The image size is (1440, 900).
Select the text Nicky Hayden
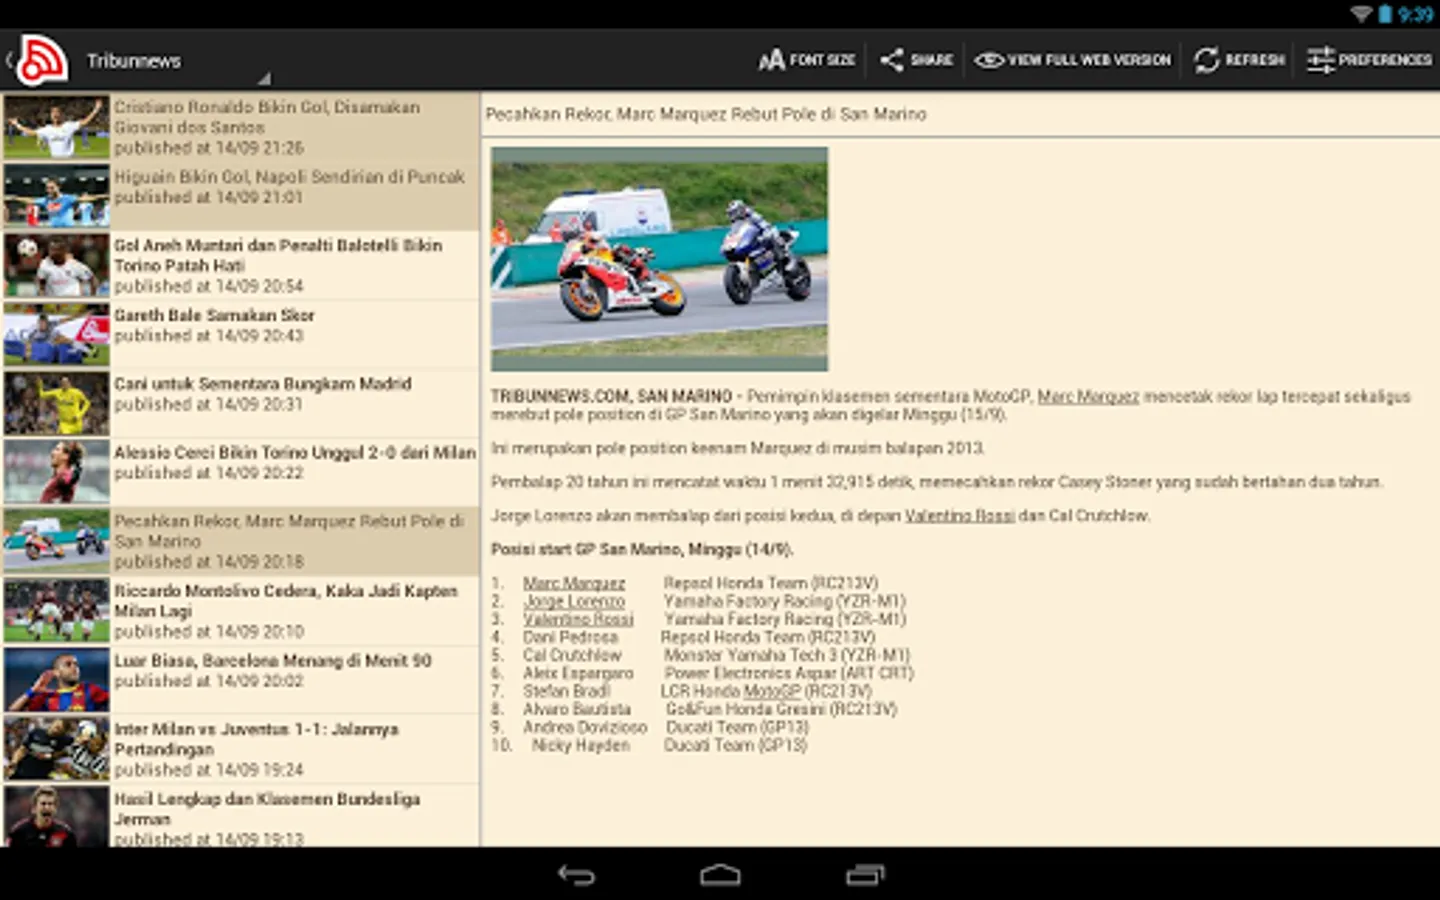click(x=581, y=745)
